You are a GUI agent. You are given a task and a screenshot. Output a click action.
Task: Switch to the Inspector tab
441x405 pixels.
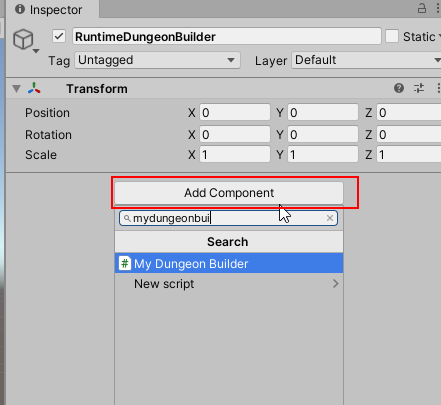[52, 10]
